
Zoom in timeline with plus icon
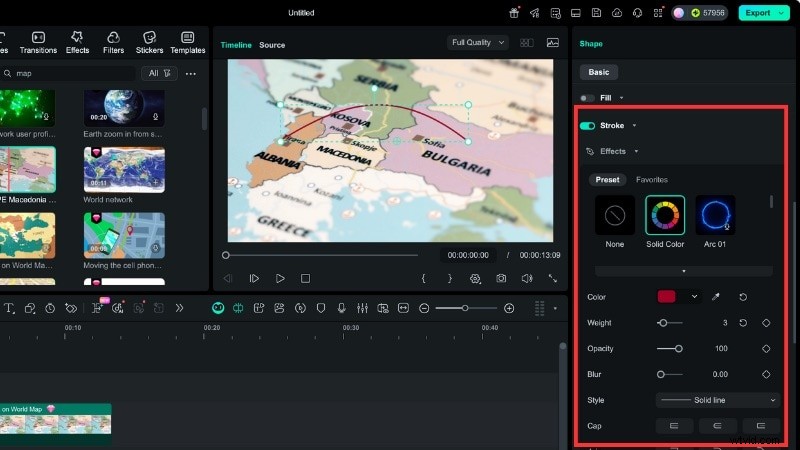click(x=509, y=308)
